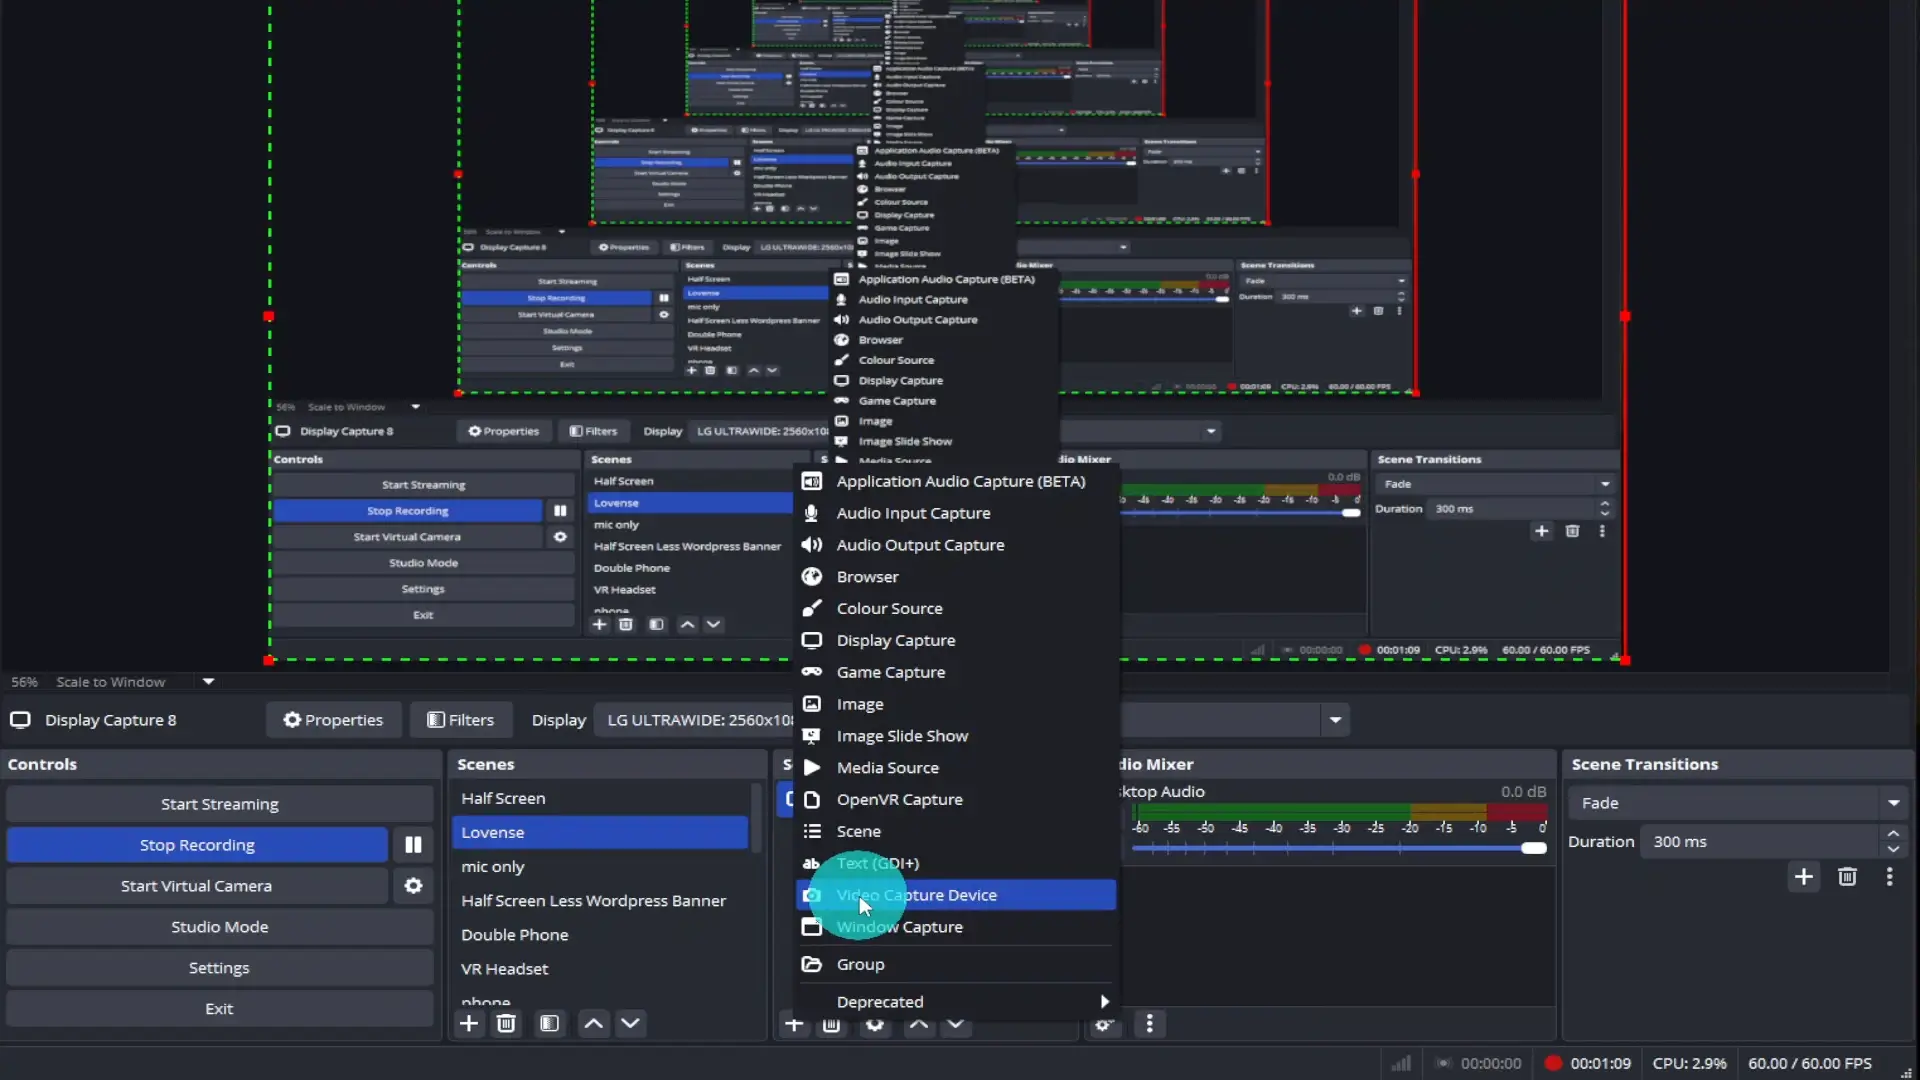Select the Double Phone scene
Image resolution: width=1920 pixels, height=1080 pixels.
600,935
